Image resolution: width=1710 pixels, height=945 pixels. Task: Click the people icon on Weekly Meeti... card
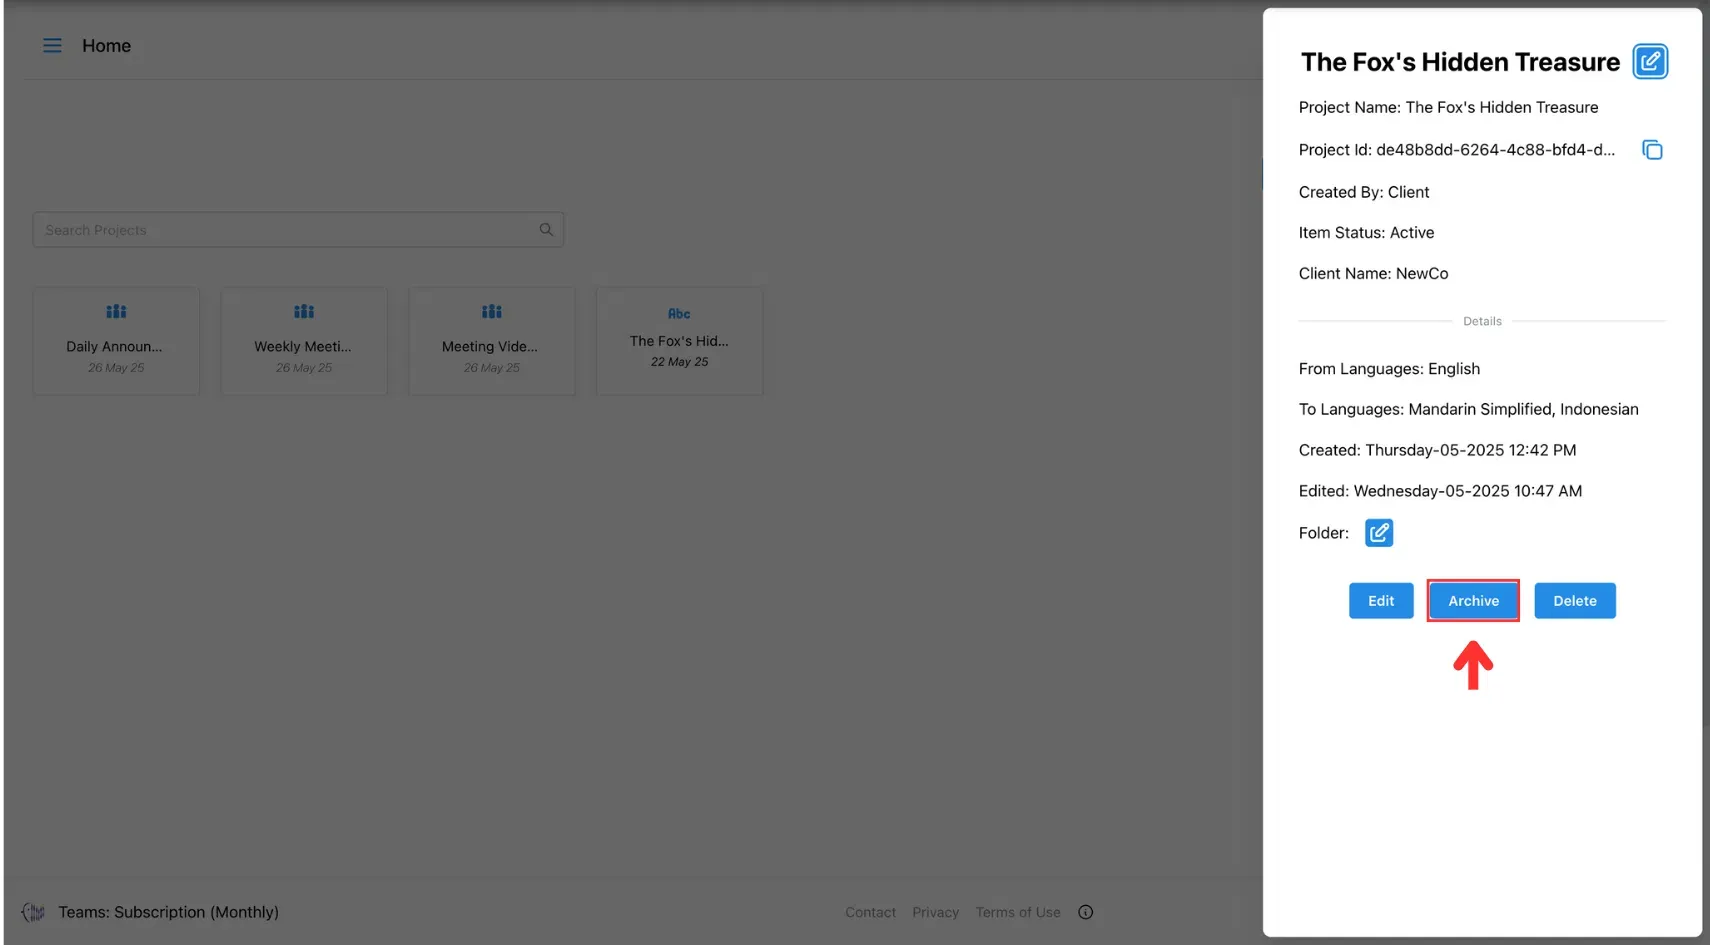[304, 312]
